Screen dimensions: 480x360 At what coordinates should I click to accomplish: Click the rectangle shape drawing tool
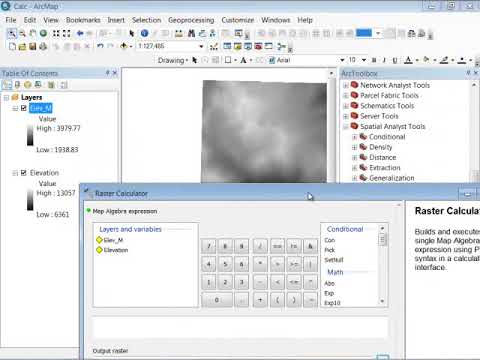(x=228, y=60)
